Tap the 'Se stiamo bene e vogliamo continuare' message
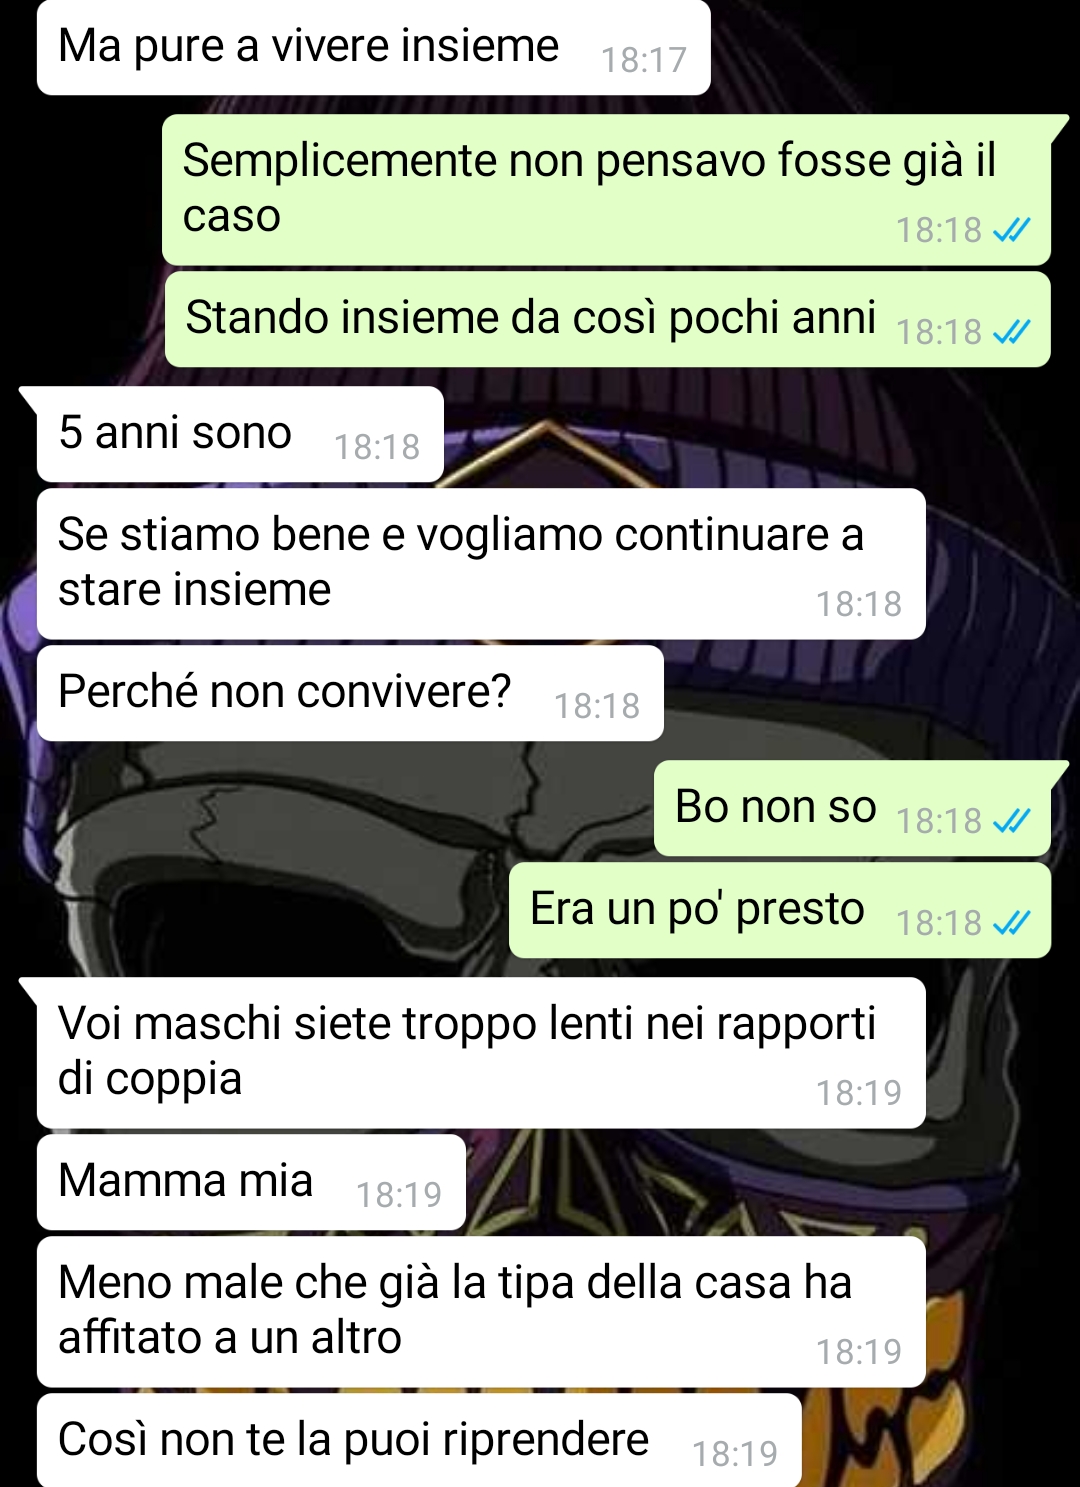The image size is (1080, 1487). pyautogui.click(x=481, y=564)
